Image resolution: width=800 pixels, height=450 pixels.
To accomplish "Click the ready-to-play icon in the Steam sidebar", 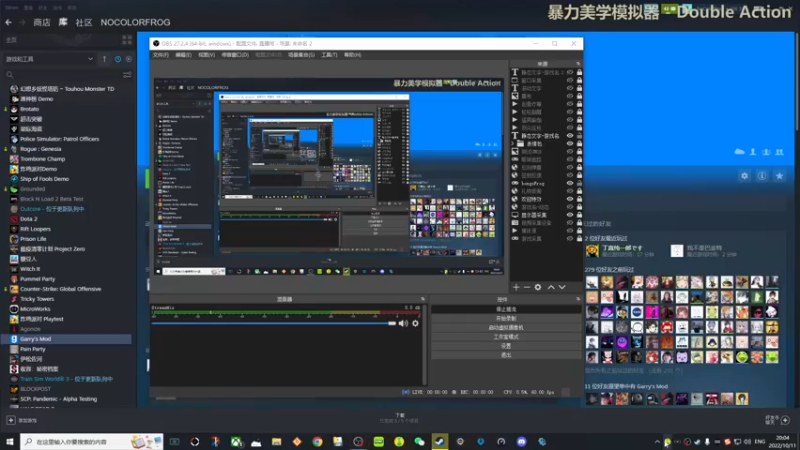I will [129, 59].
